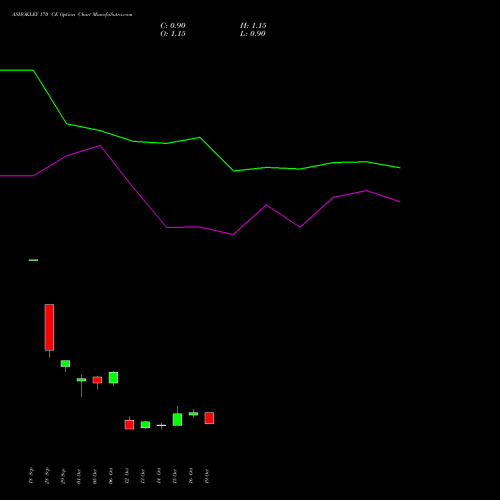Image resolution: width=500 pixels, height=500 pixels.
Task: Select the green candlestick above 29 Sep
Action: tap(65, 364)
